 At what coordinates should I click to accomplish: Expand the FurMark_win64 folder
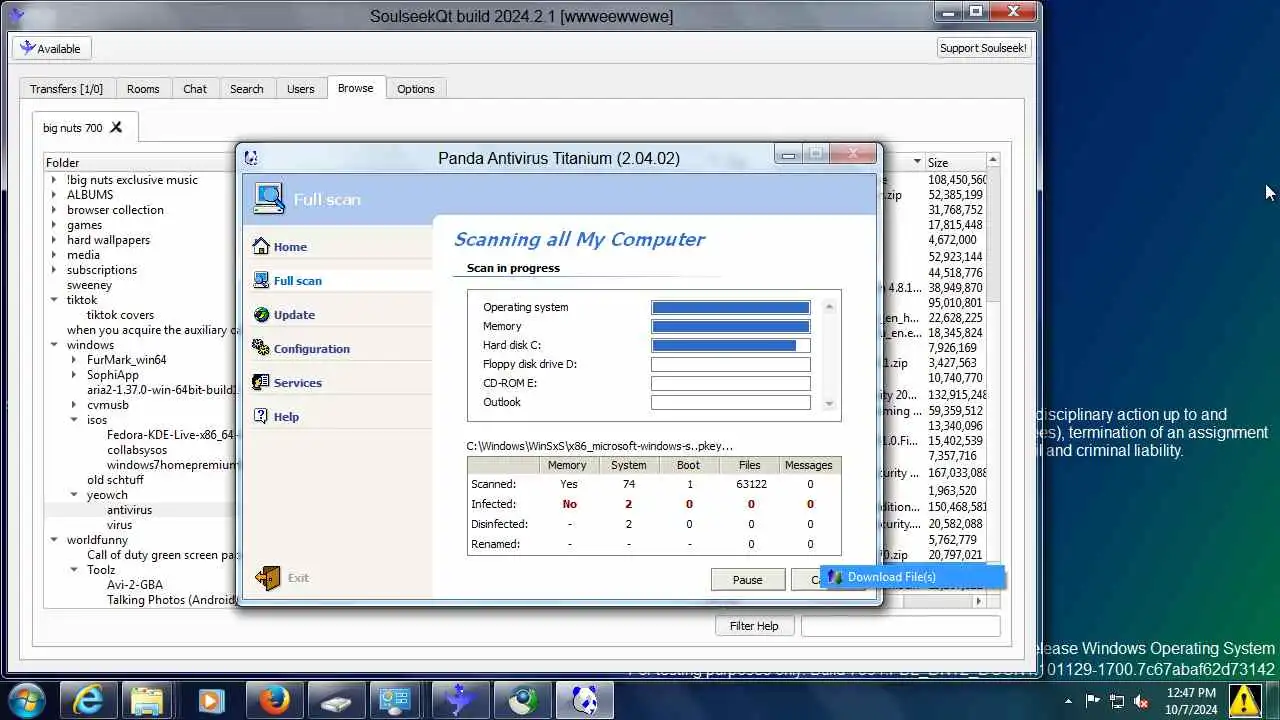74,360
